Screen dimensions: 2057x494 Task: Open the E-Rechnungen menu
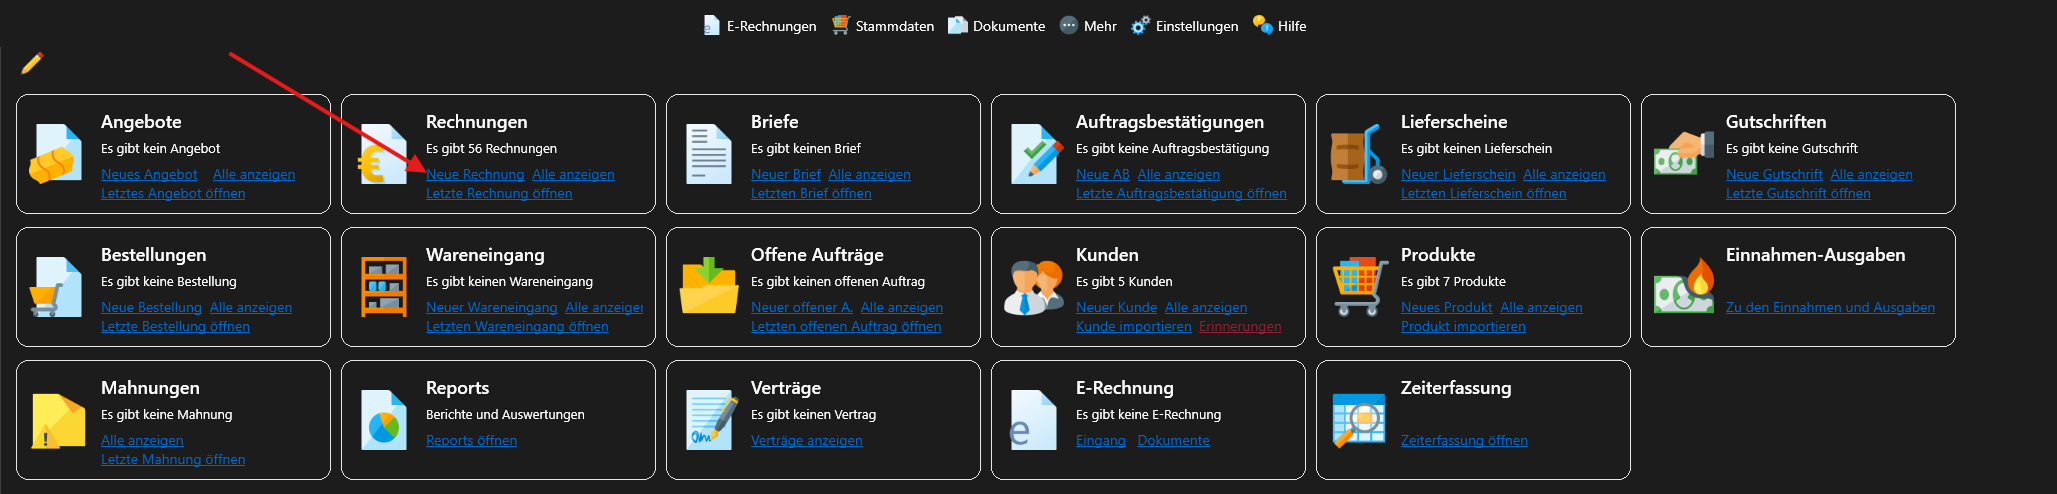[760, 26]
